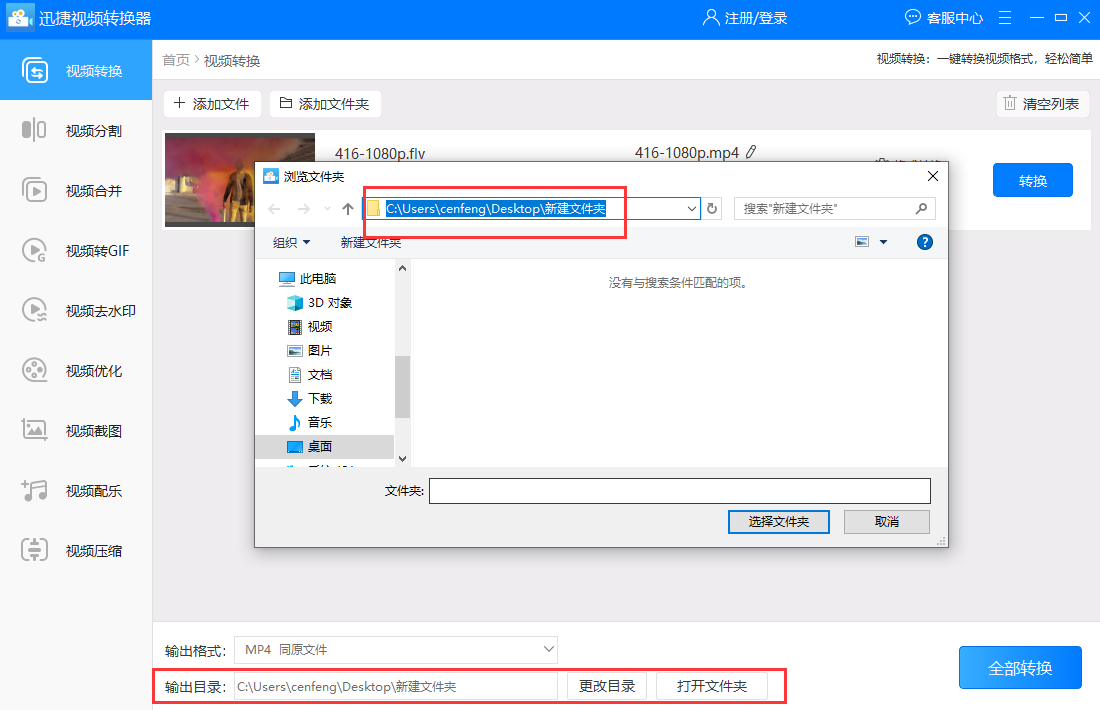
Task: Click 添加文件 button
Action: click(212, 104)
